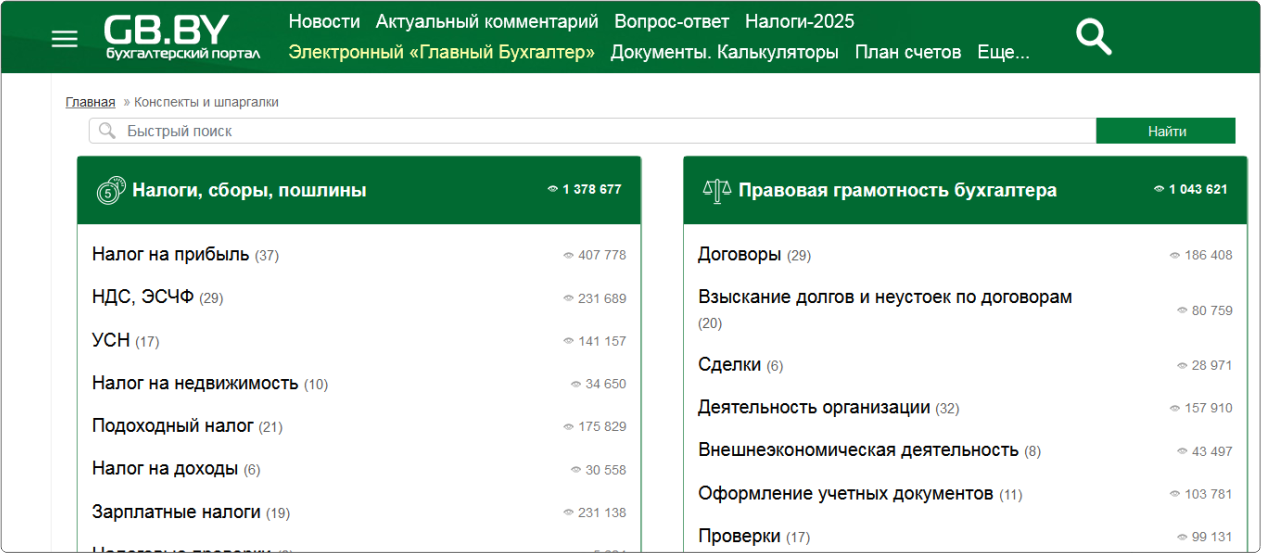Image resolution: width=1261 pixels, height=553 pixels.
Task: Click the coins icon beside Налоги, сборы, пошлины
Action: click(111, 190)
